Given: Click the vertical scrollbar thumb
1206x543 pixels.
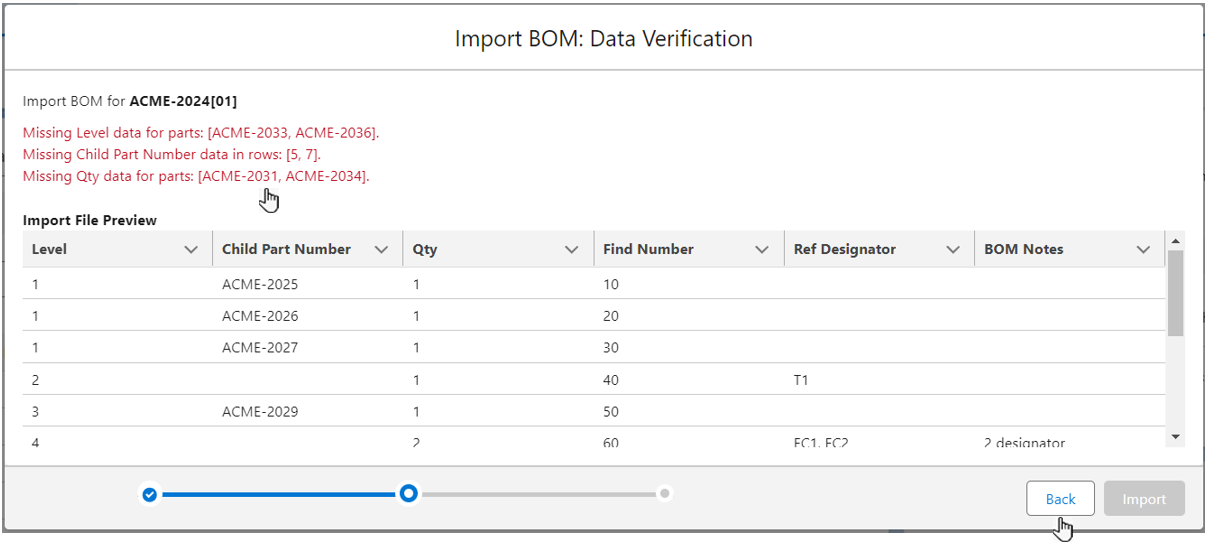Looking at the screenshot, I should pos(1175,292).
